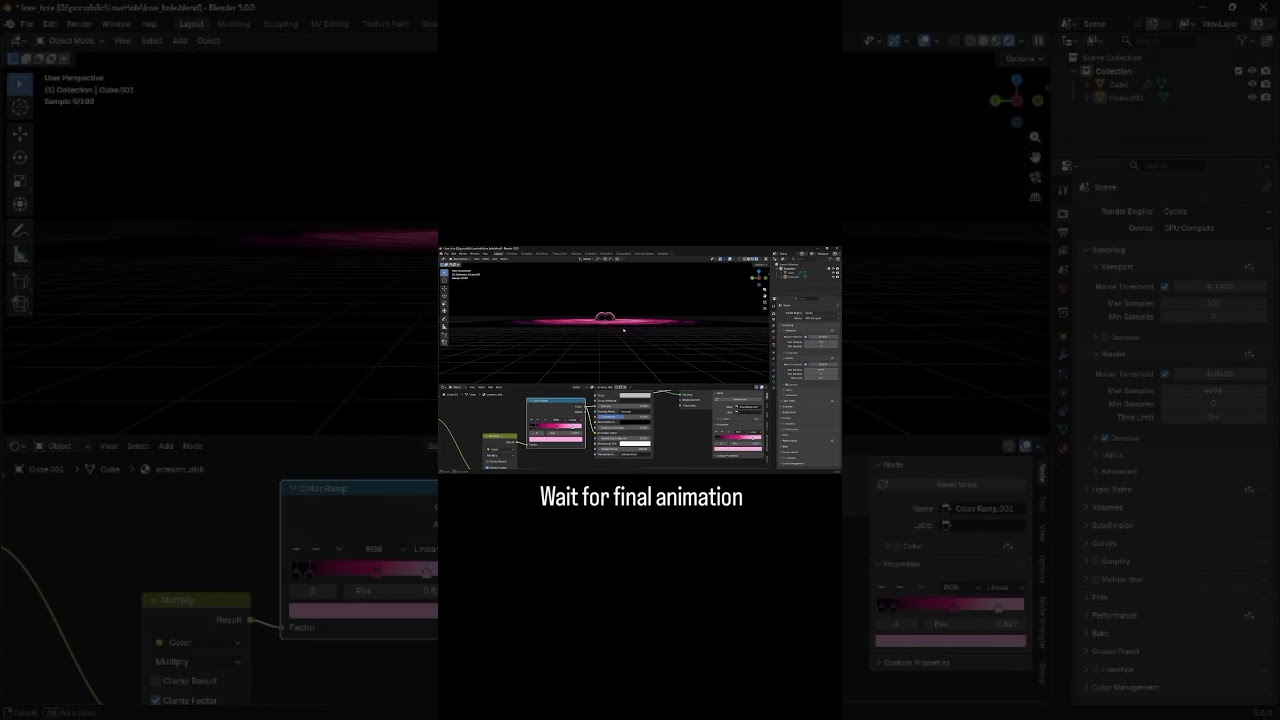Image resolution: width=1280 pixels, height=720 pixels.
Task: Open the outliner filter funnel icon
Action: point(1244,41)
